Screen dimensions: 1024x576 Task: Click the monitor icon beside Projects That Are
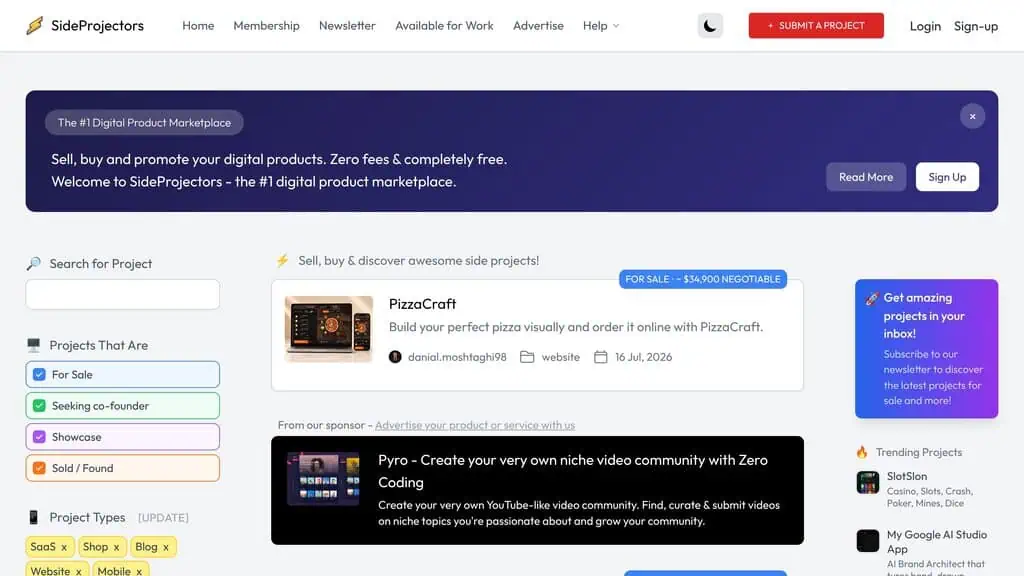point(33,345)
